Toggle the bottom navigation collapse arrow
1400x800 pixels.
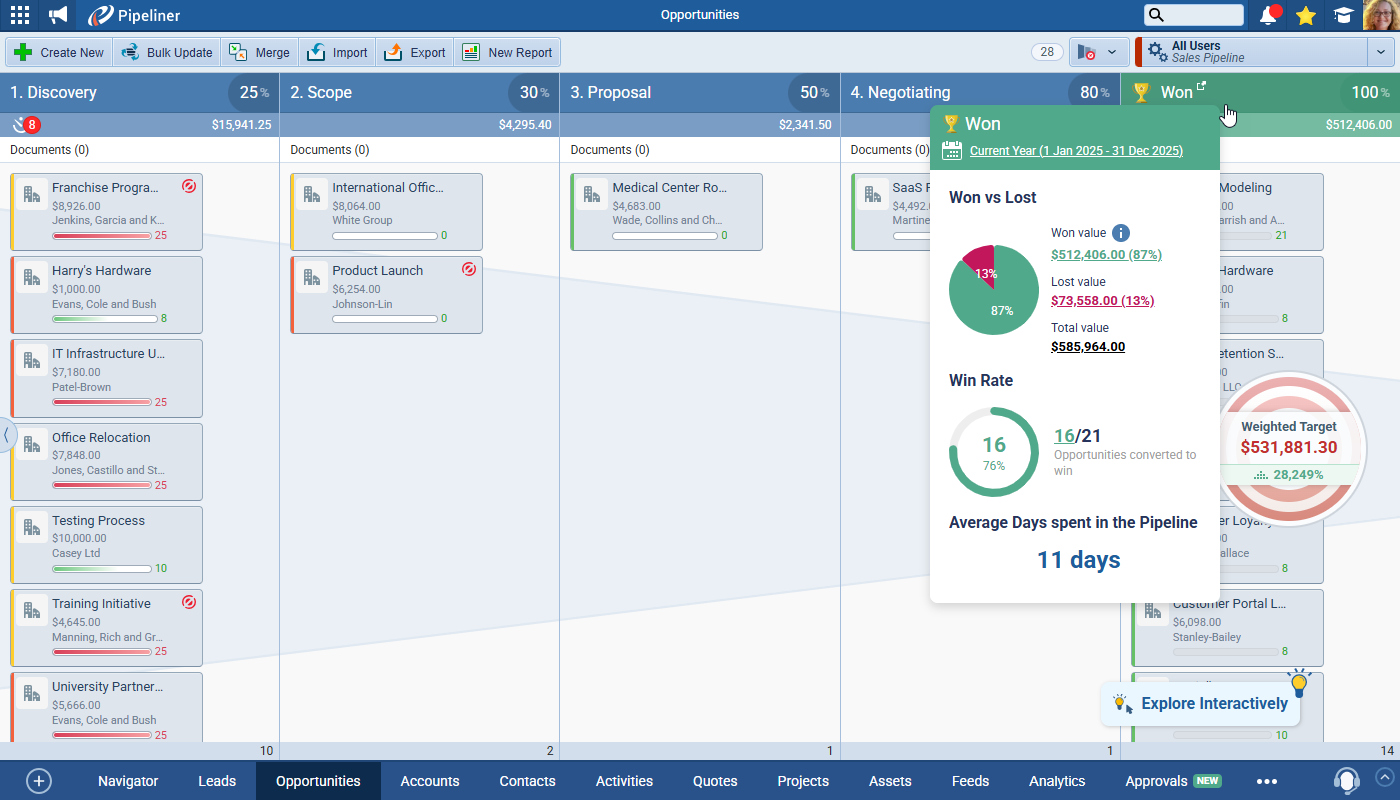1384,776
